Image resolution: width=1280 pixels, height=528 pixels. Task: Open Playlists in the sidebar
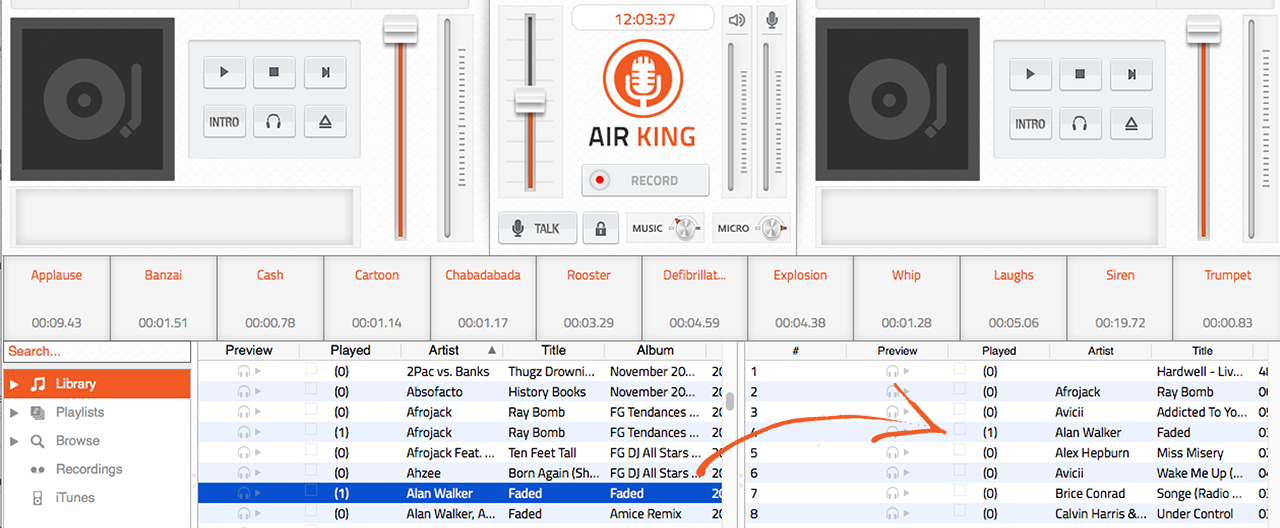pos(79,412)
